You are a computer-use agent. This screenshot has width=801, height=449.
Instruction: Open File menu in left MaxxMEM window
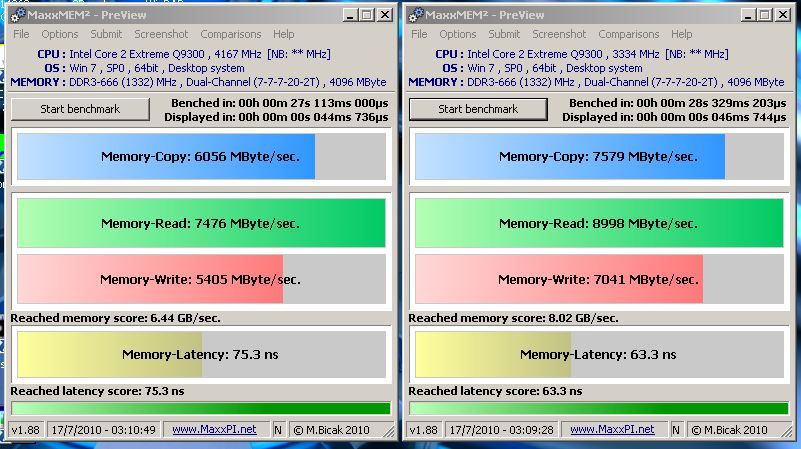pos(21,34)
